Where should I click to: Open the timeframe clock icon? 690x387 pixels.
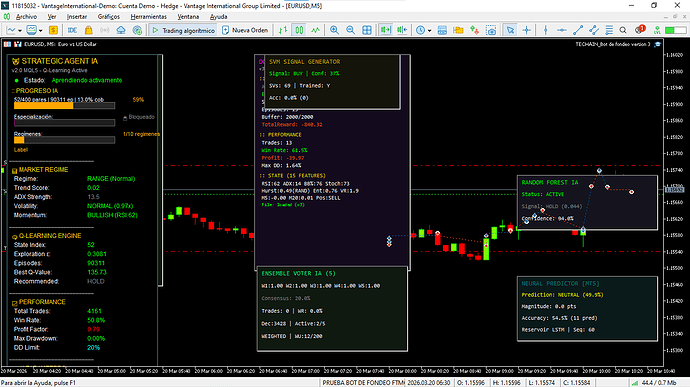(421, 30)
